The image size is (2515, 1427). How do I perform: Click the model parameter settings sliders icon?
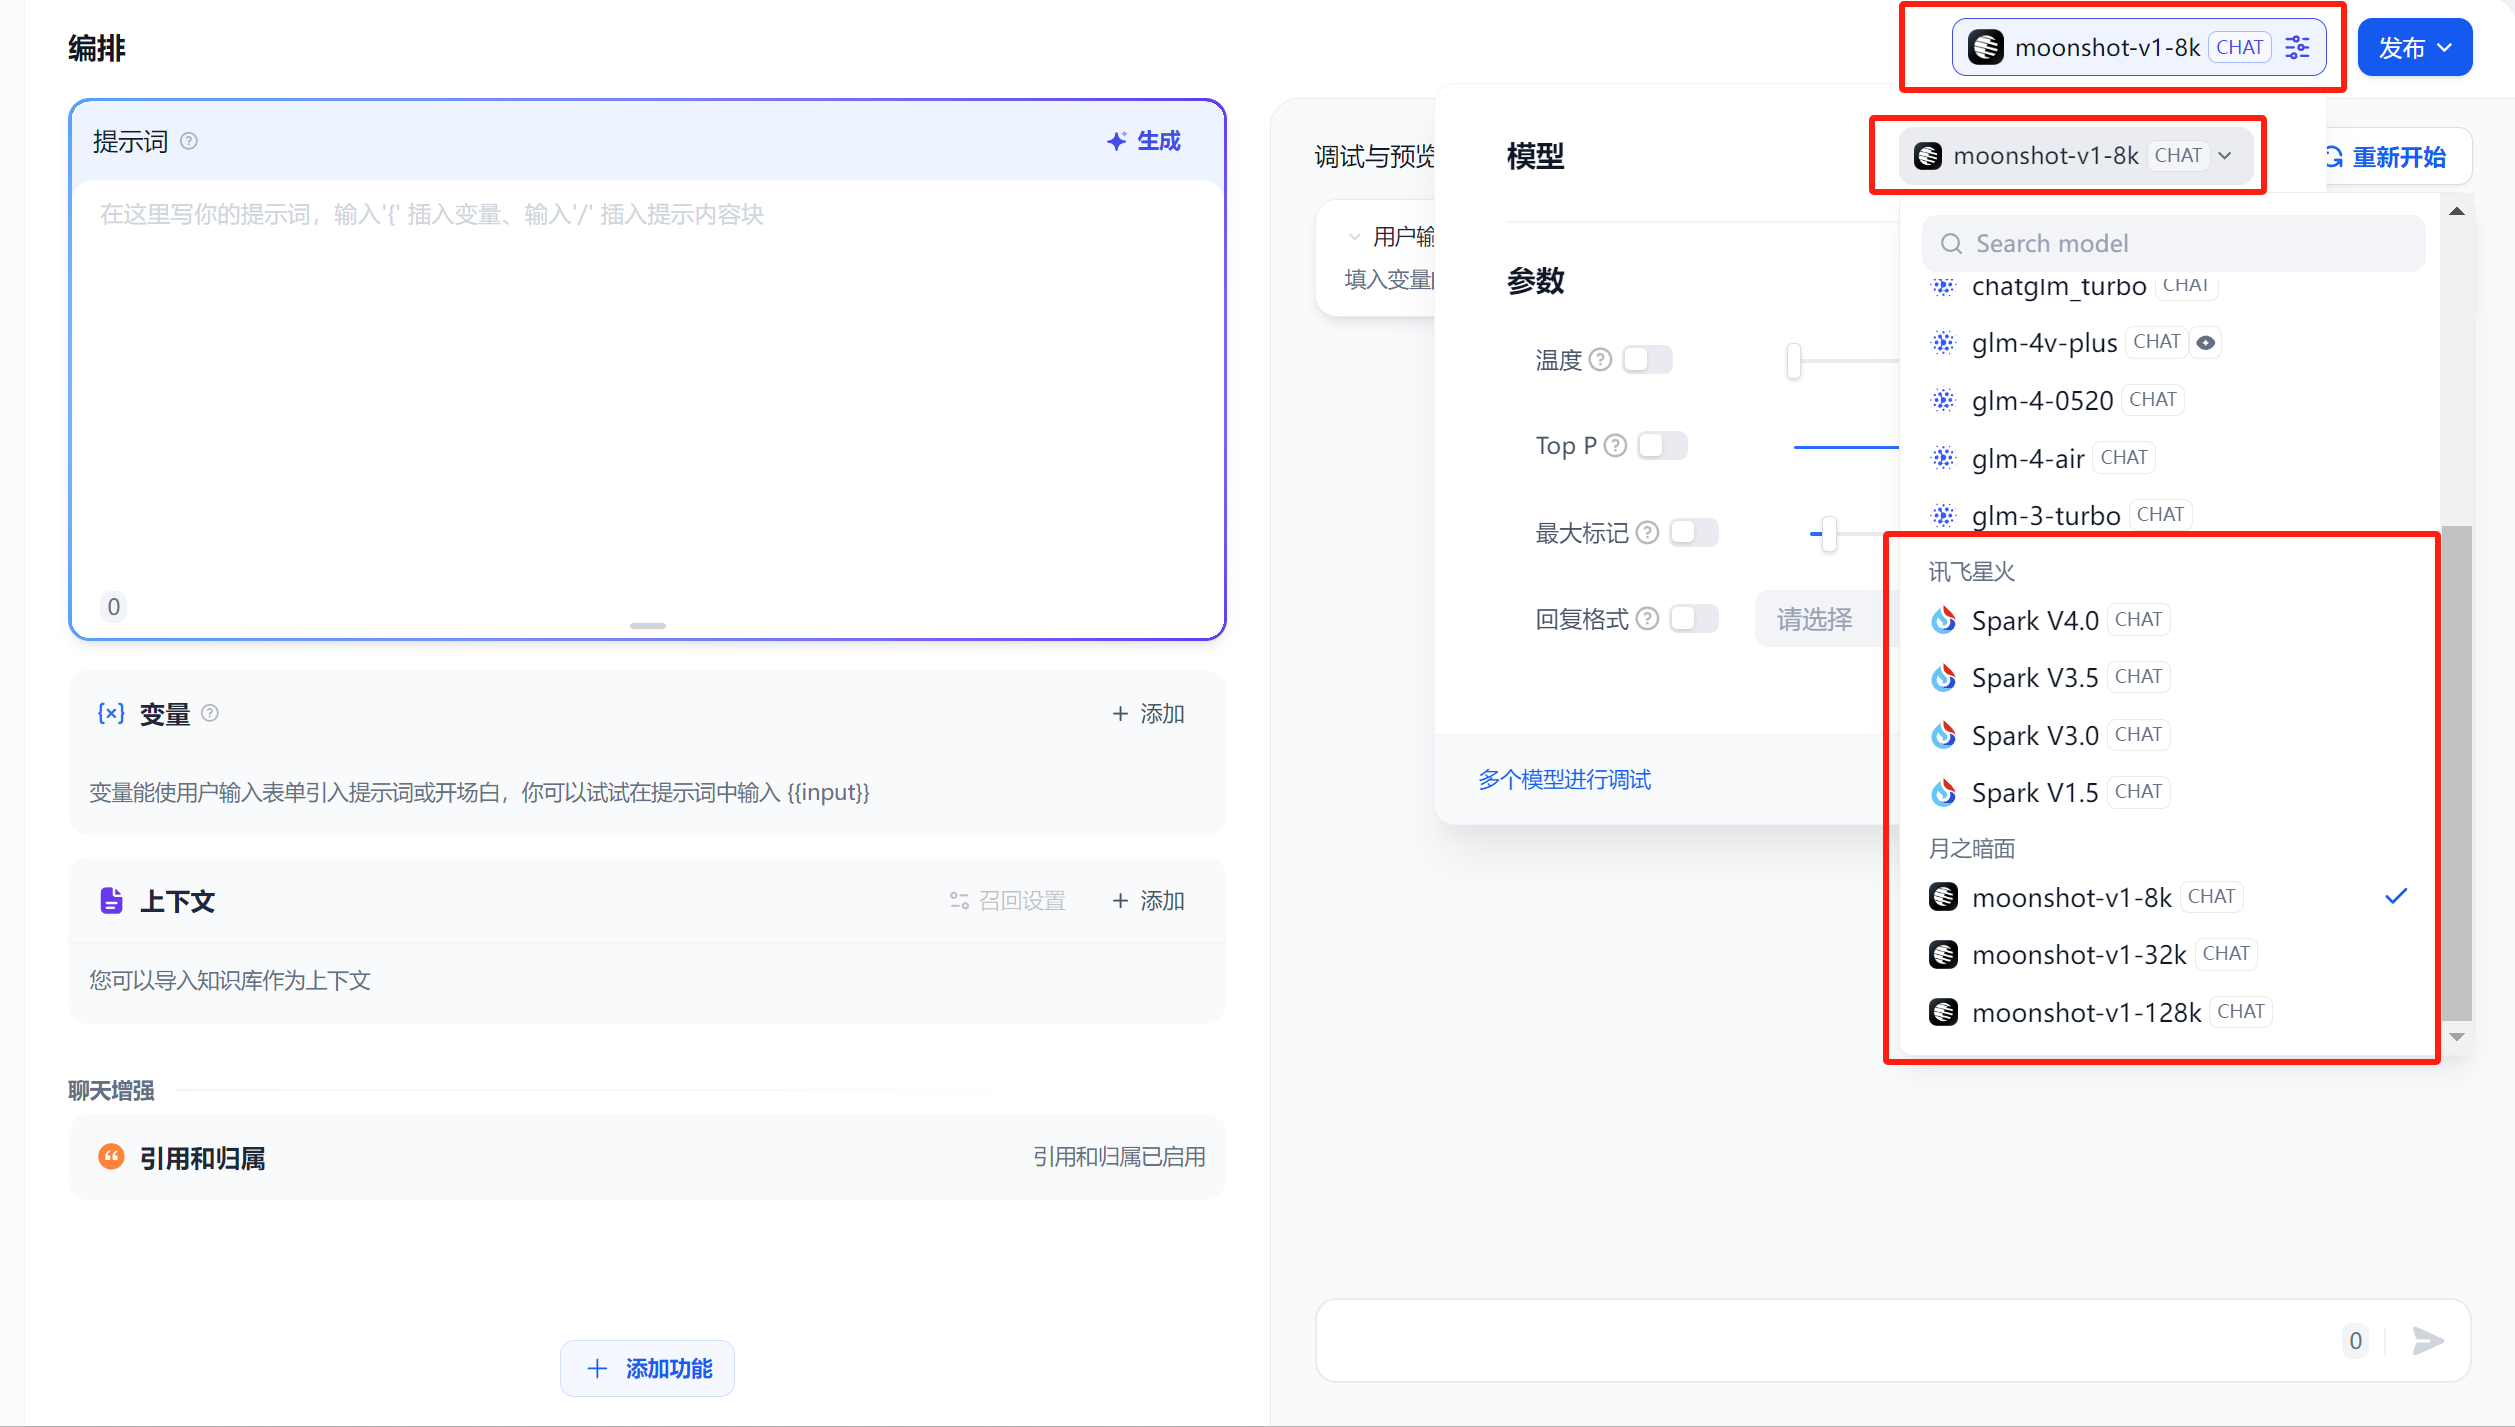pyautogui.click(x=2297, y=47)
